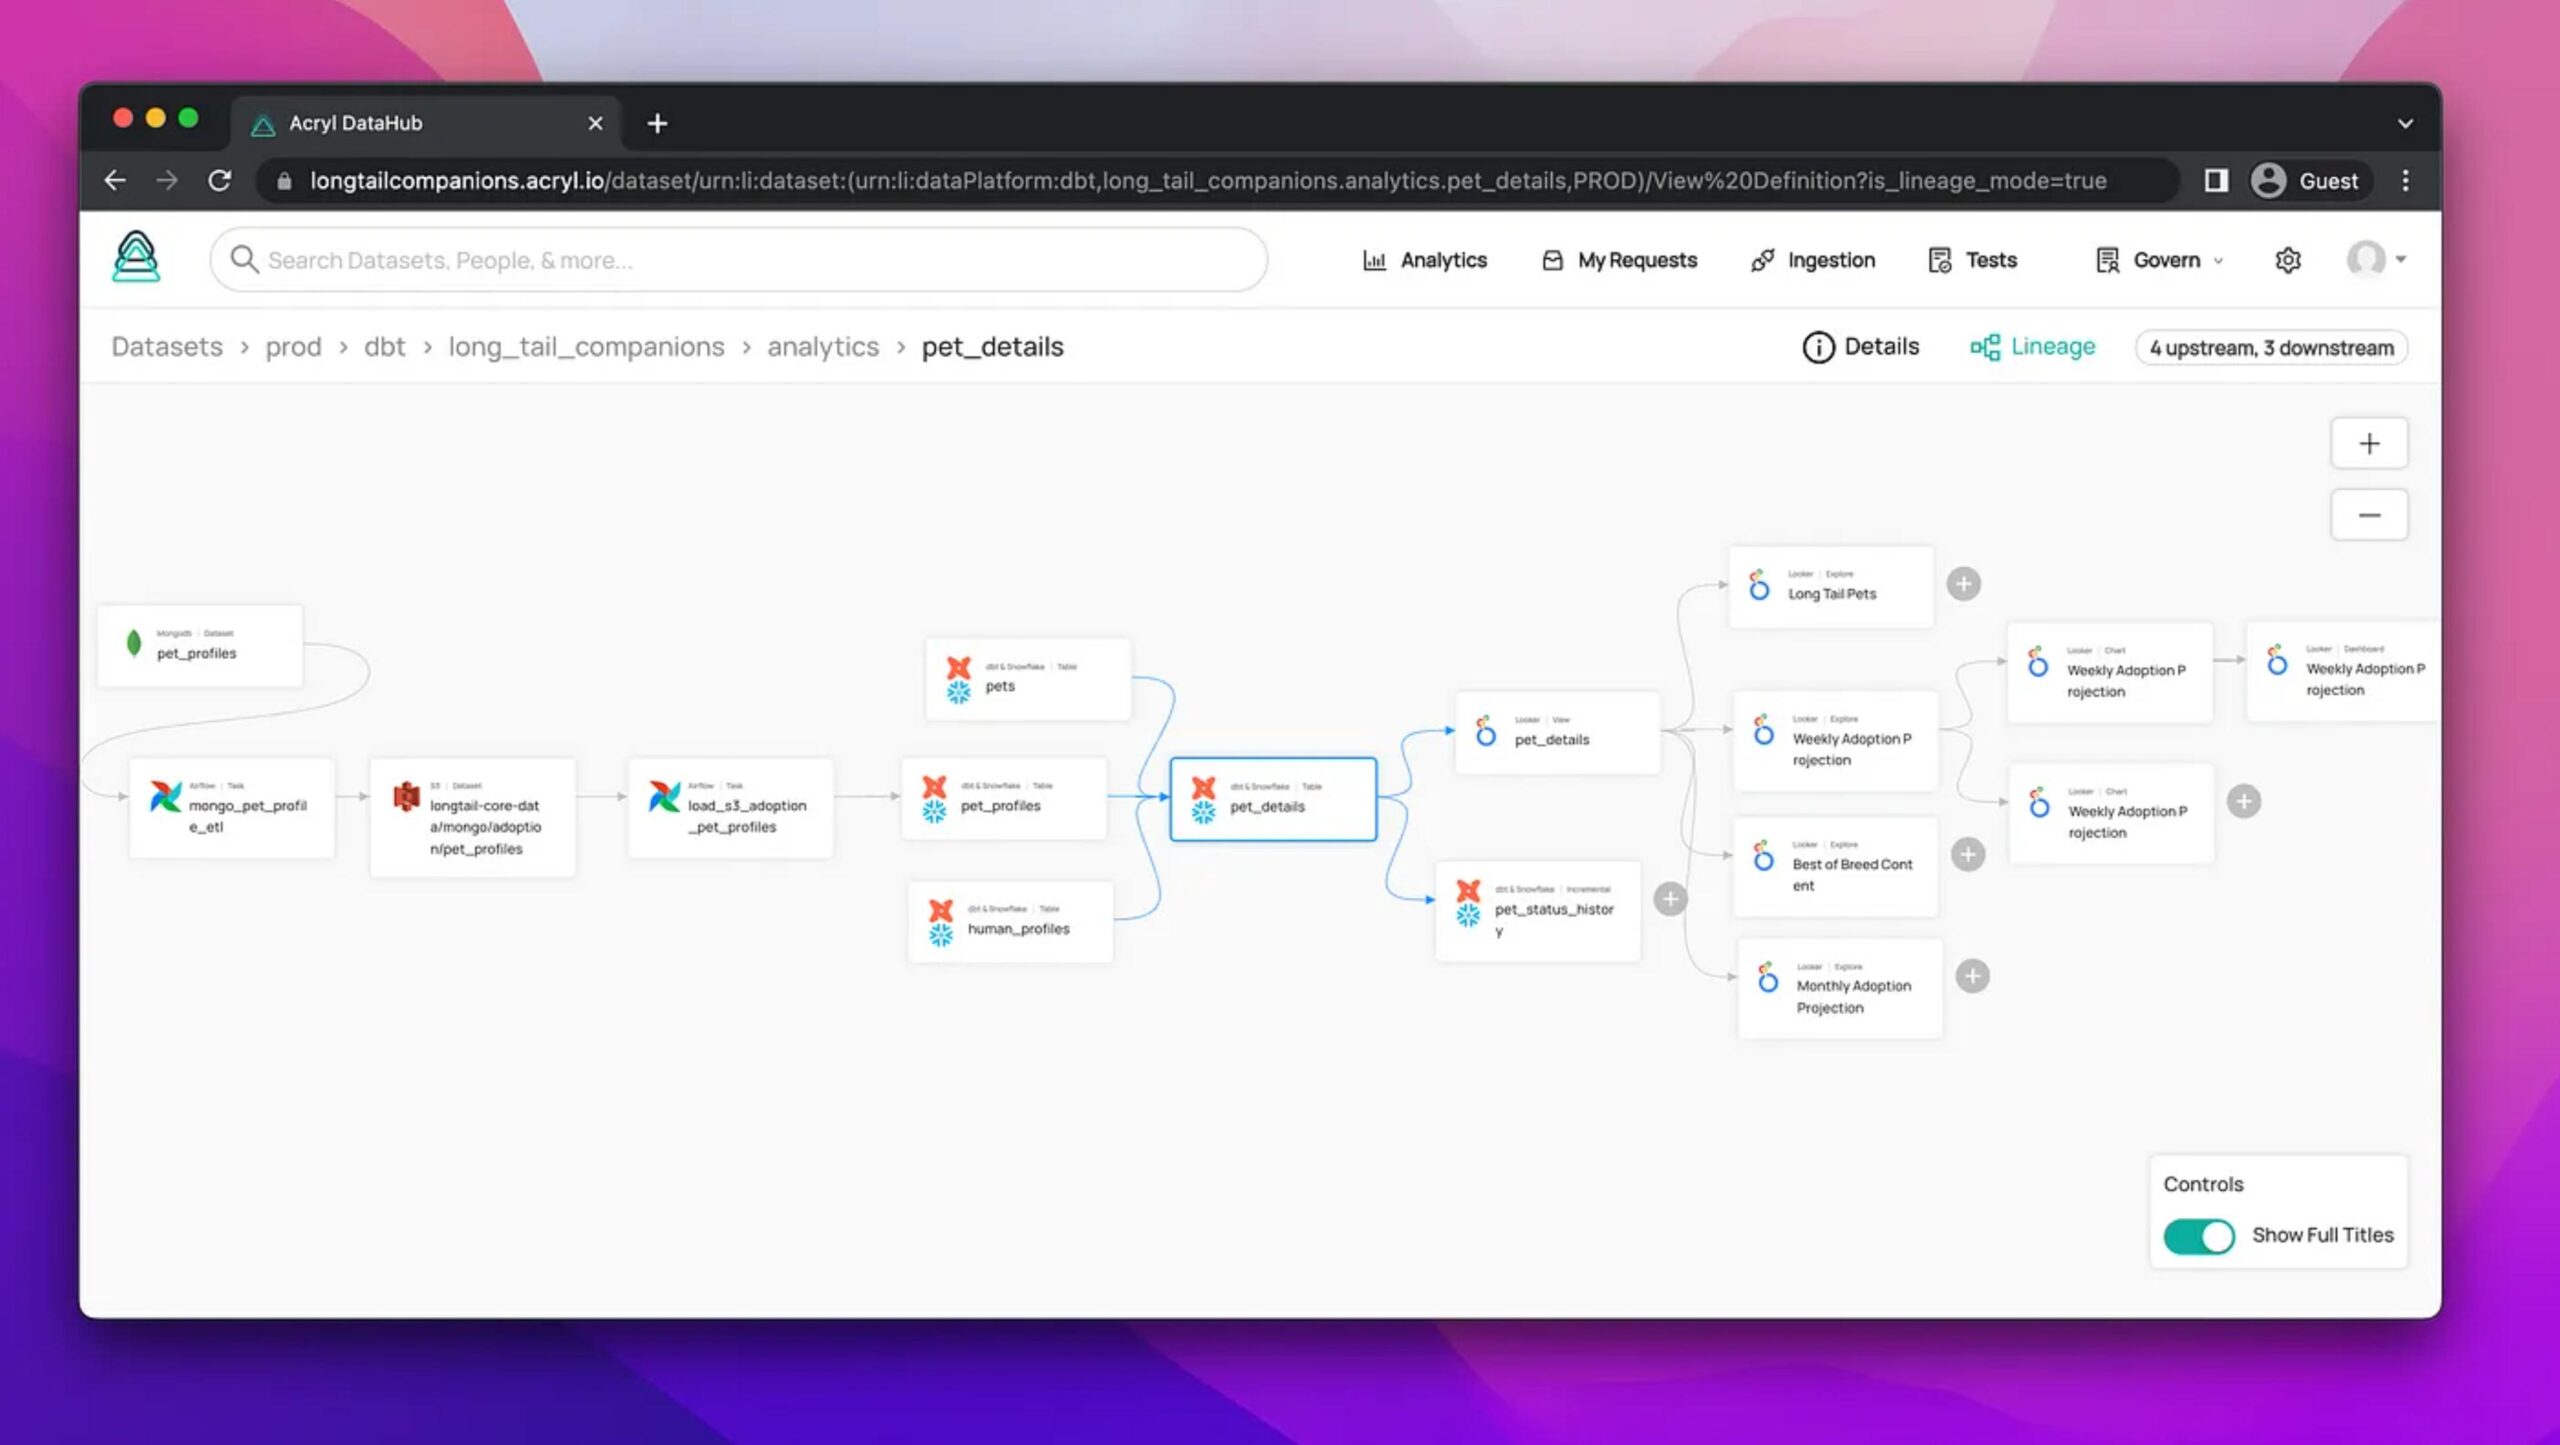Image resolution: width=2560 pixels, height=1445 pixels.
Task: Toggle the Show Full Titles switch
Action: (2198, 1236)
